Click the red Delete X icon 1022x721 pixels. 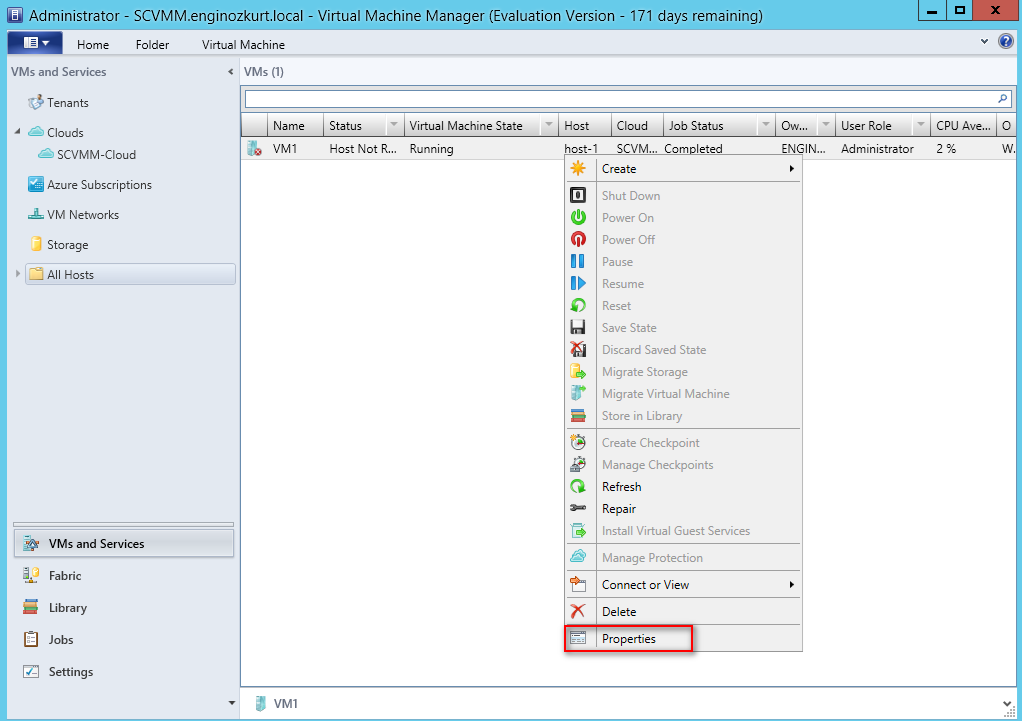[x=577, y=611]
